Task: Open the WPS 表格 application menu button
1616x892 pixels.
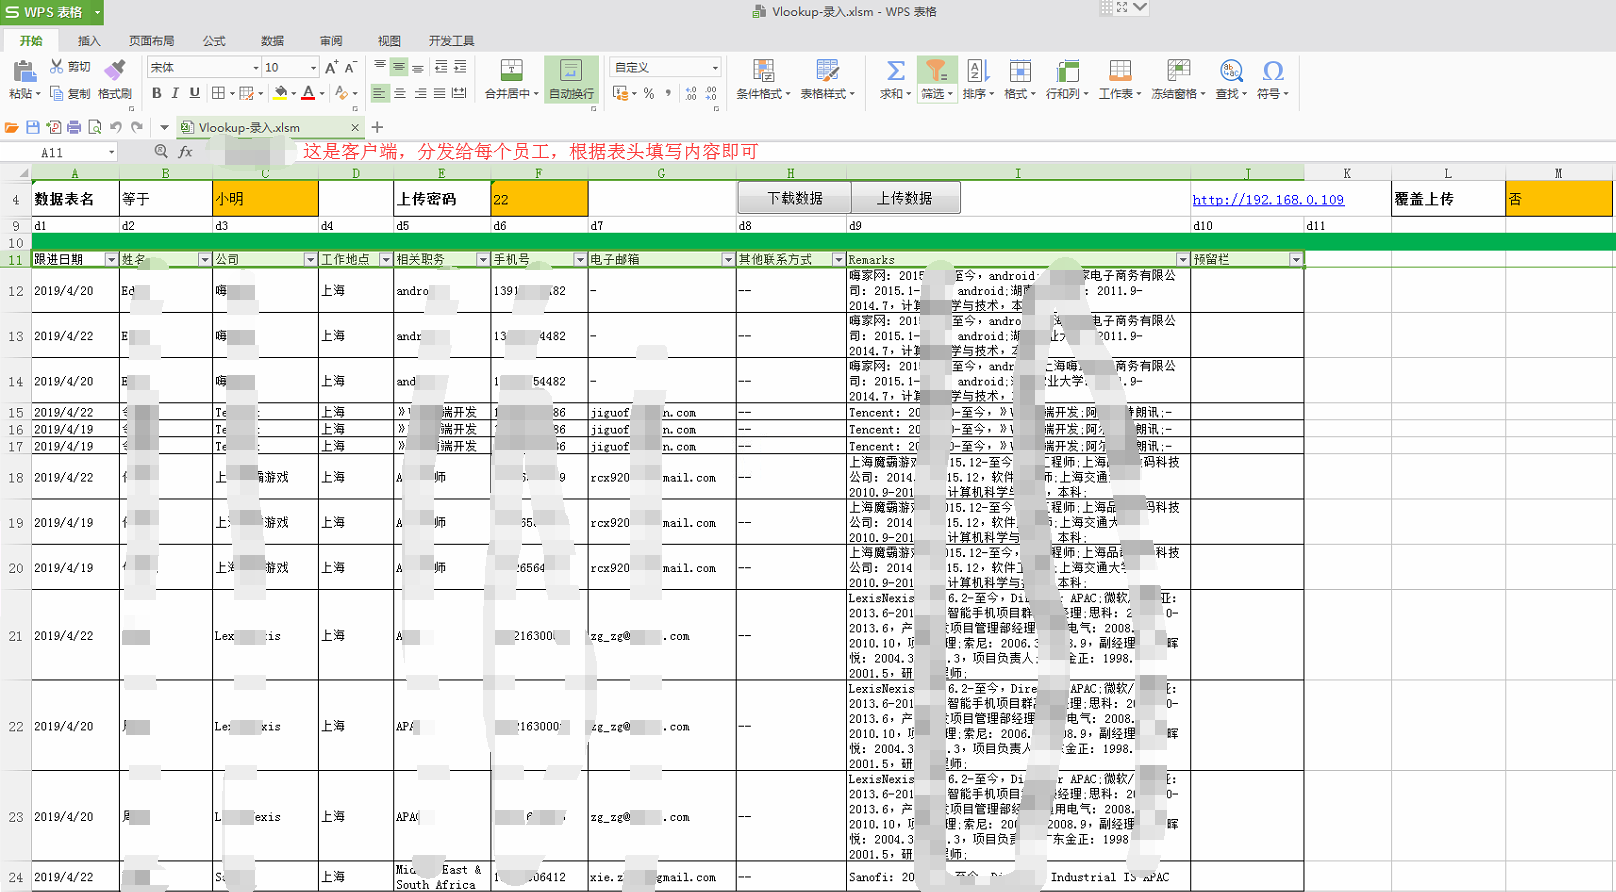Action: 51,12
